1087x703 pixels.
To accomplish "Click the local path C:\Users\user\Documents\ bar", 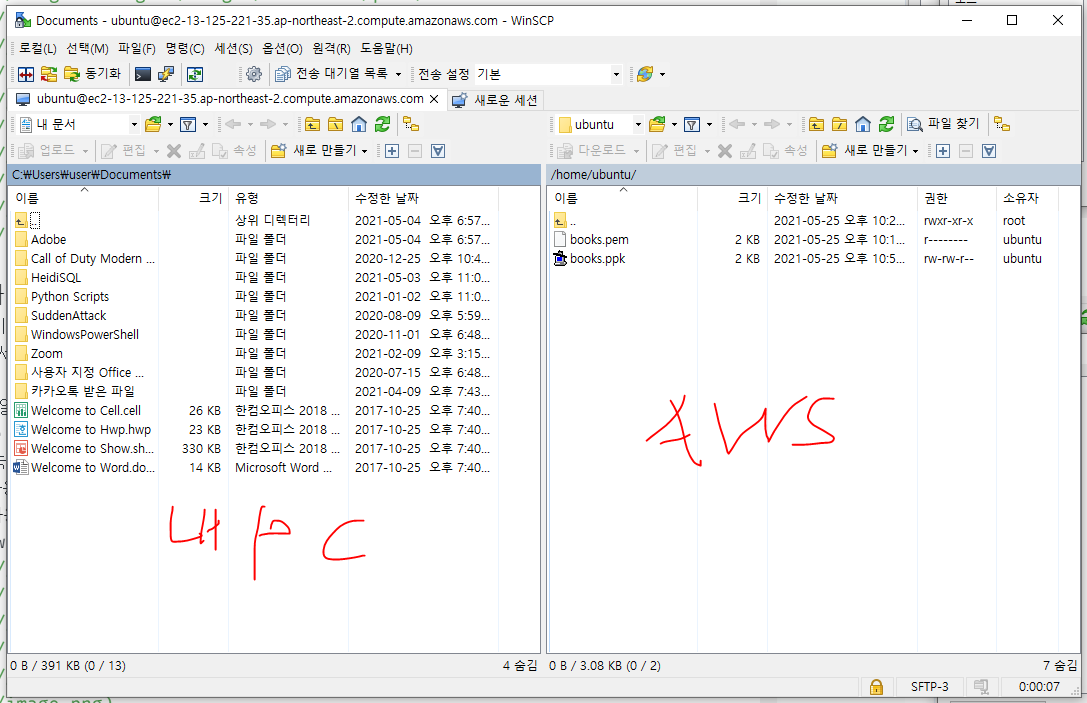I will coord(275,175).
